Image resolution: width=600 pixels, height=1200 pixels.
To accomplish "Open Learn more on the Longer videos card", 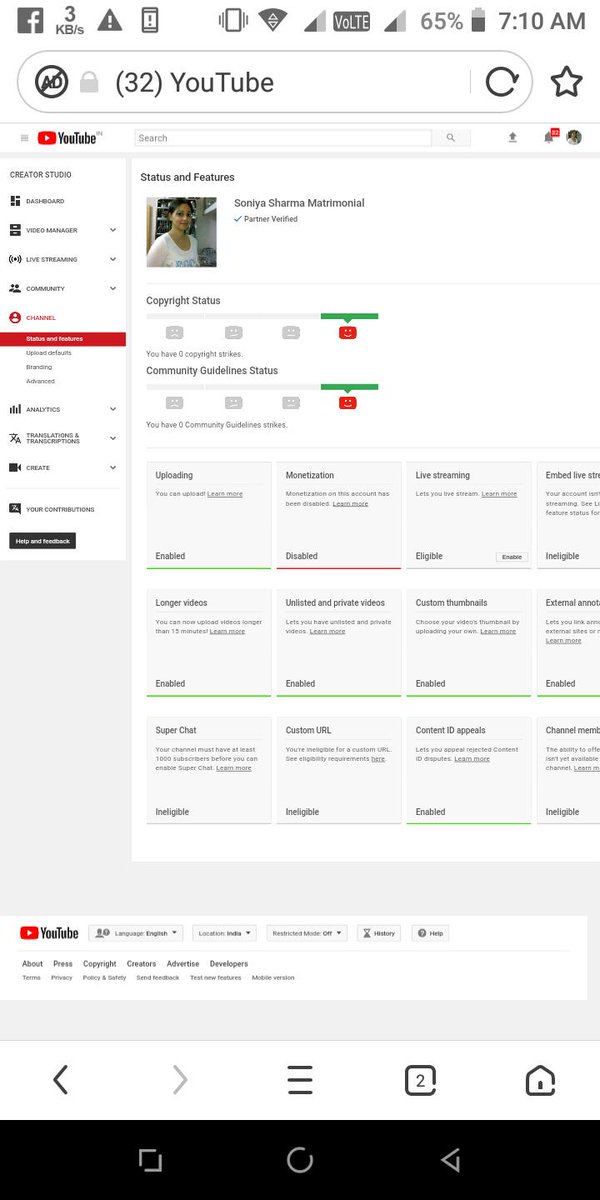I will [227, 632].
